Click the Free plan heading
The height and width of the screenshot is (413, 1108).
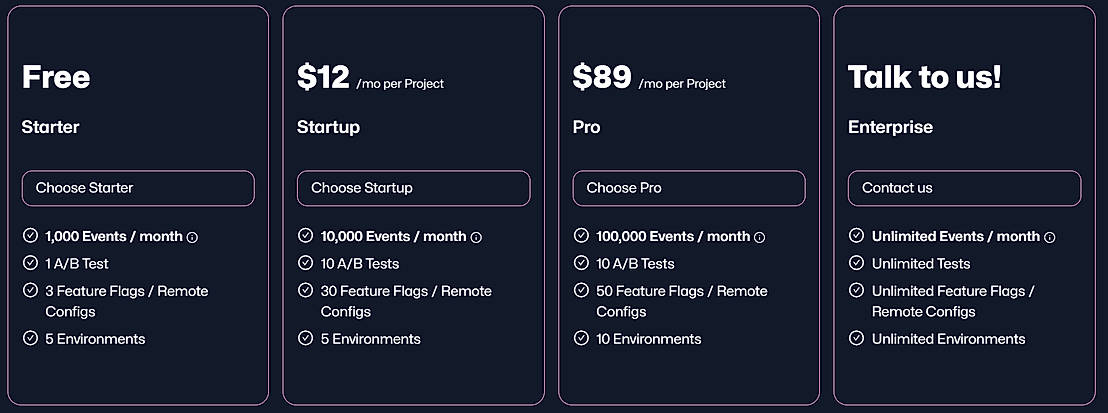[x=56, y=77]
